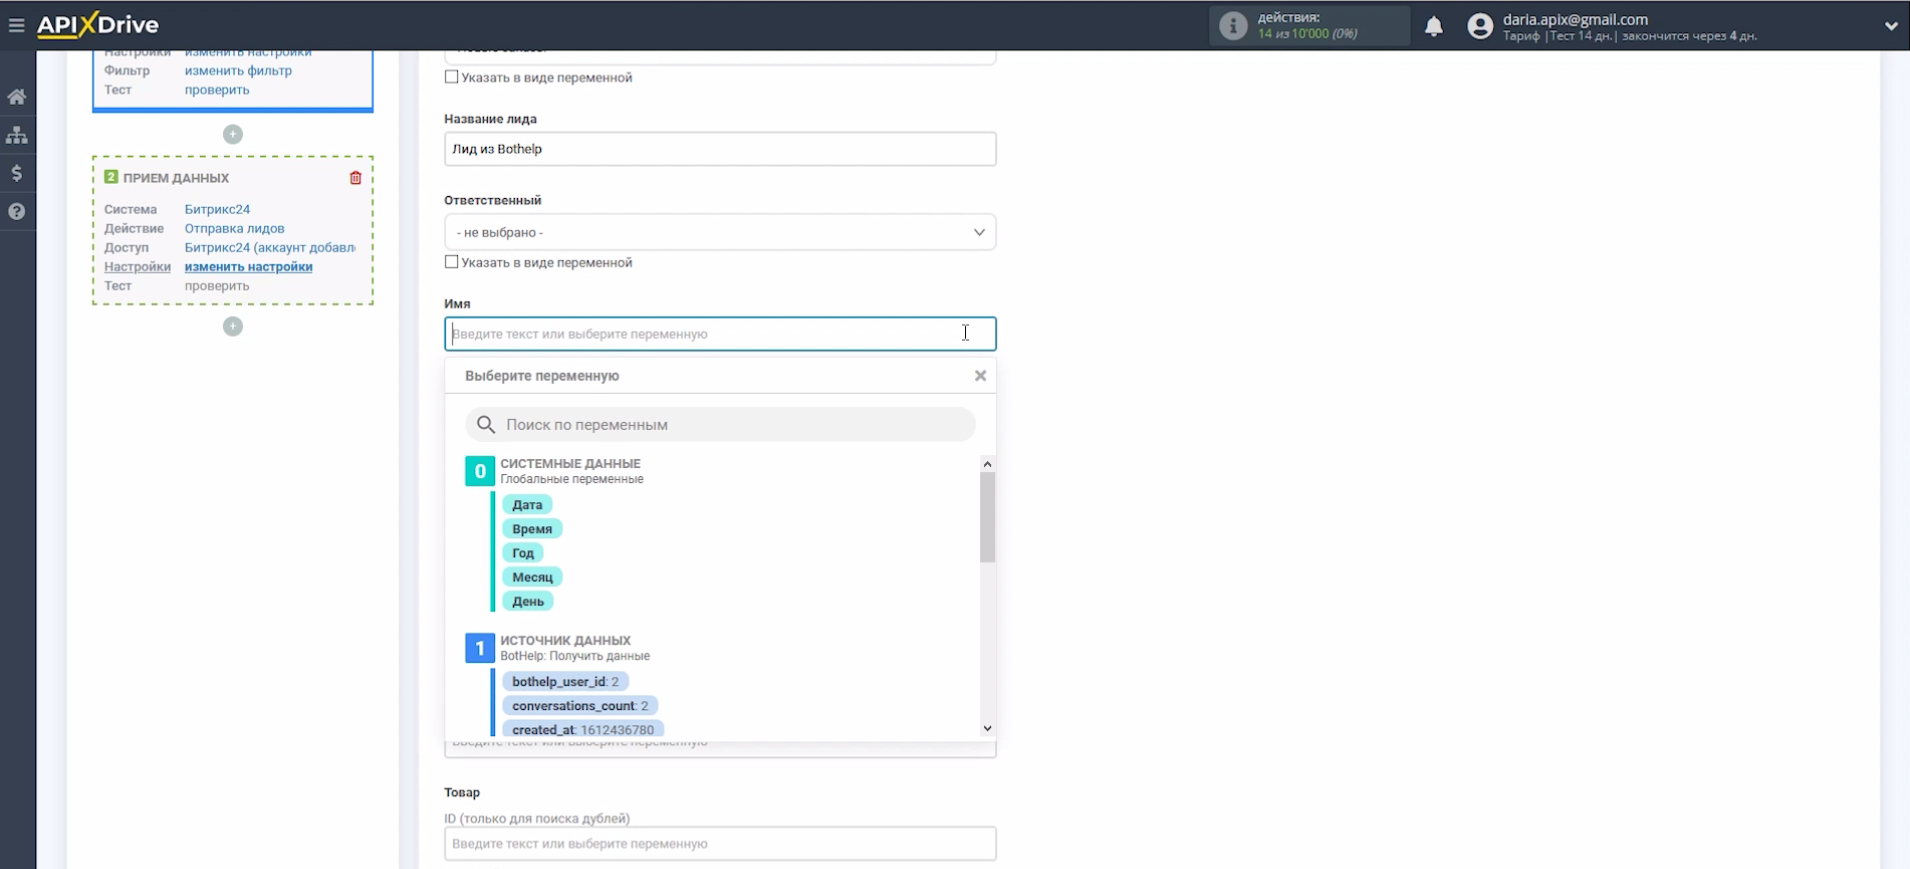Click the search magnifier icon
Viewport: 1910px width, 869px height.
point(486,425)
